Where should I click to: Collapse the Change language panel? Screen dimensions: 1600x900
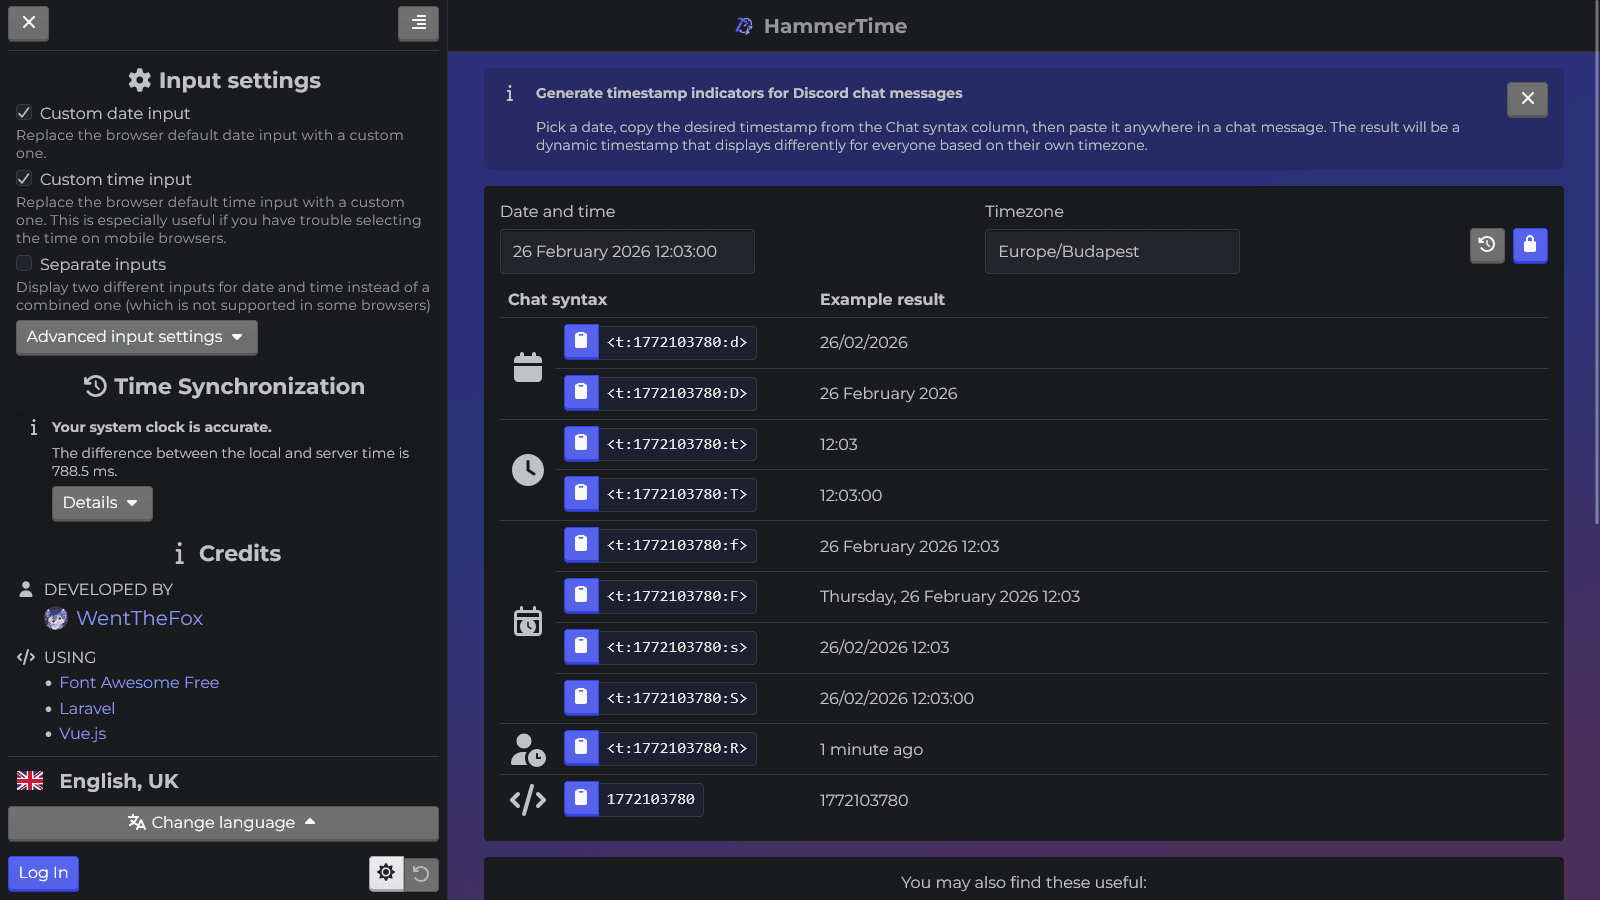pyautogui.click(x=223, y=823)
